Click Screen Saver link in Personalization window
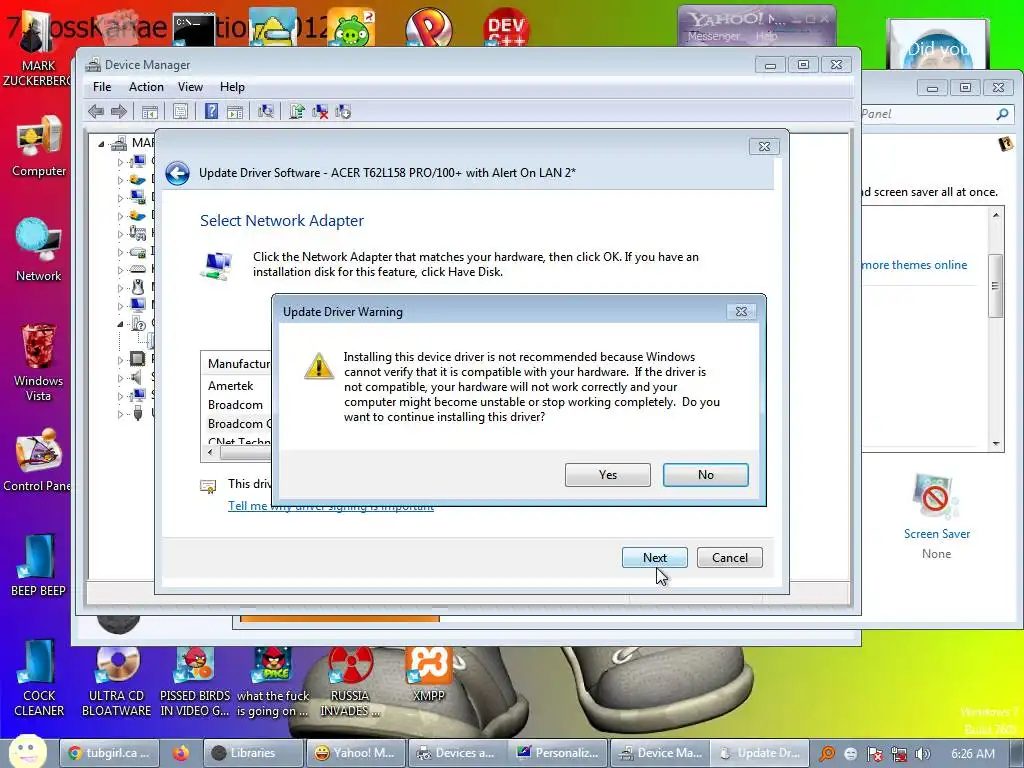 coord(936,534)
